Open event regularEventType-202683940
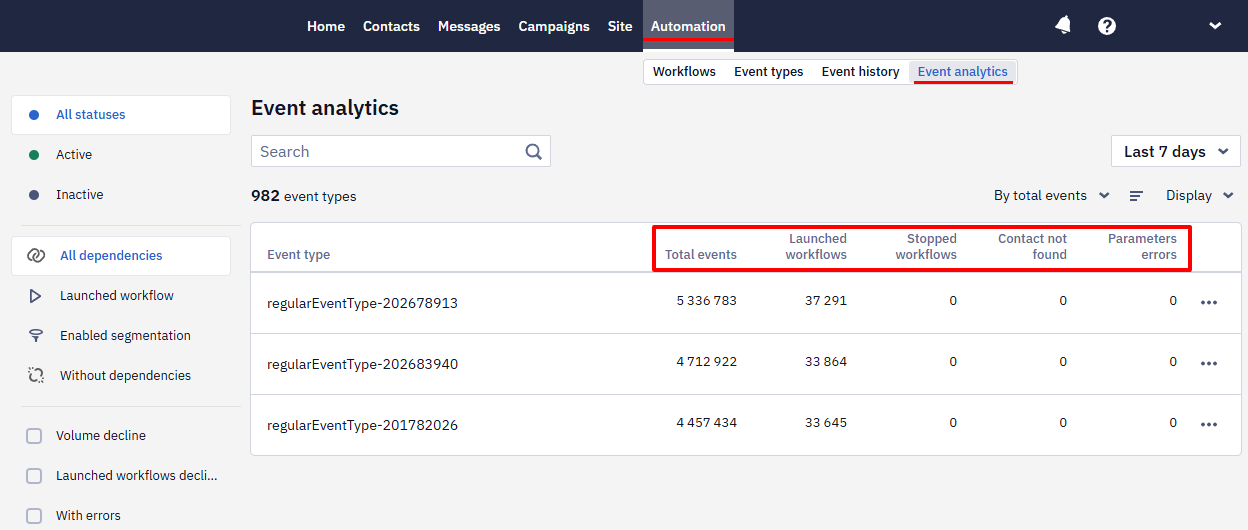This screenshot has height=530, width=1248. click(362, 364)
